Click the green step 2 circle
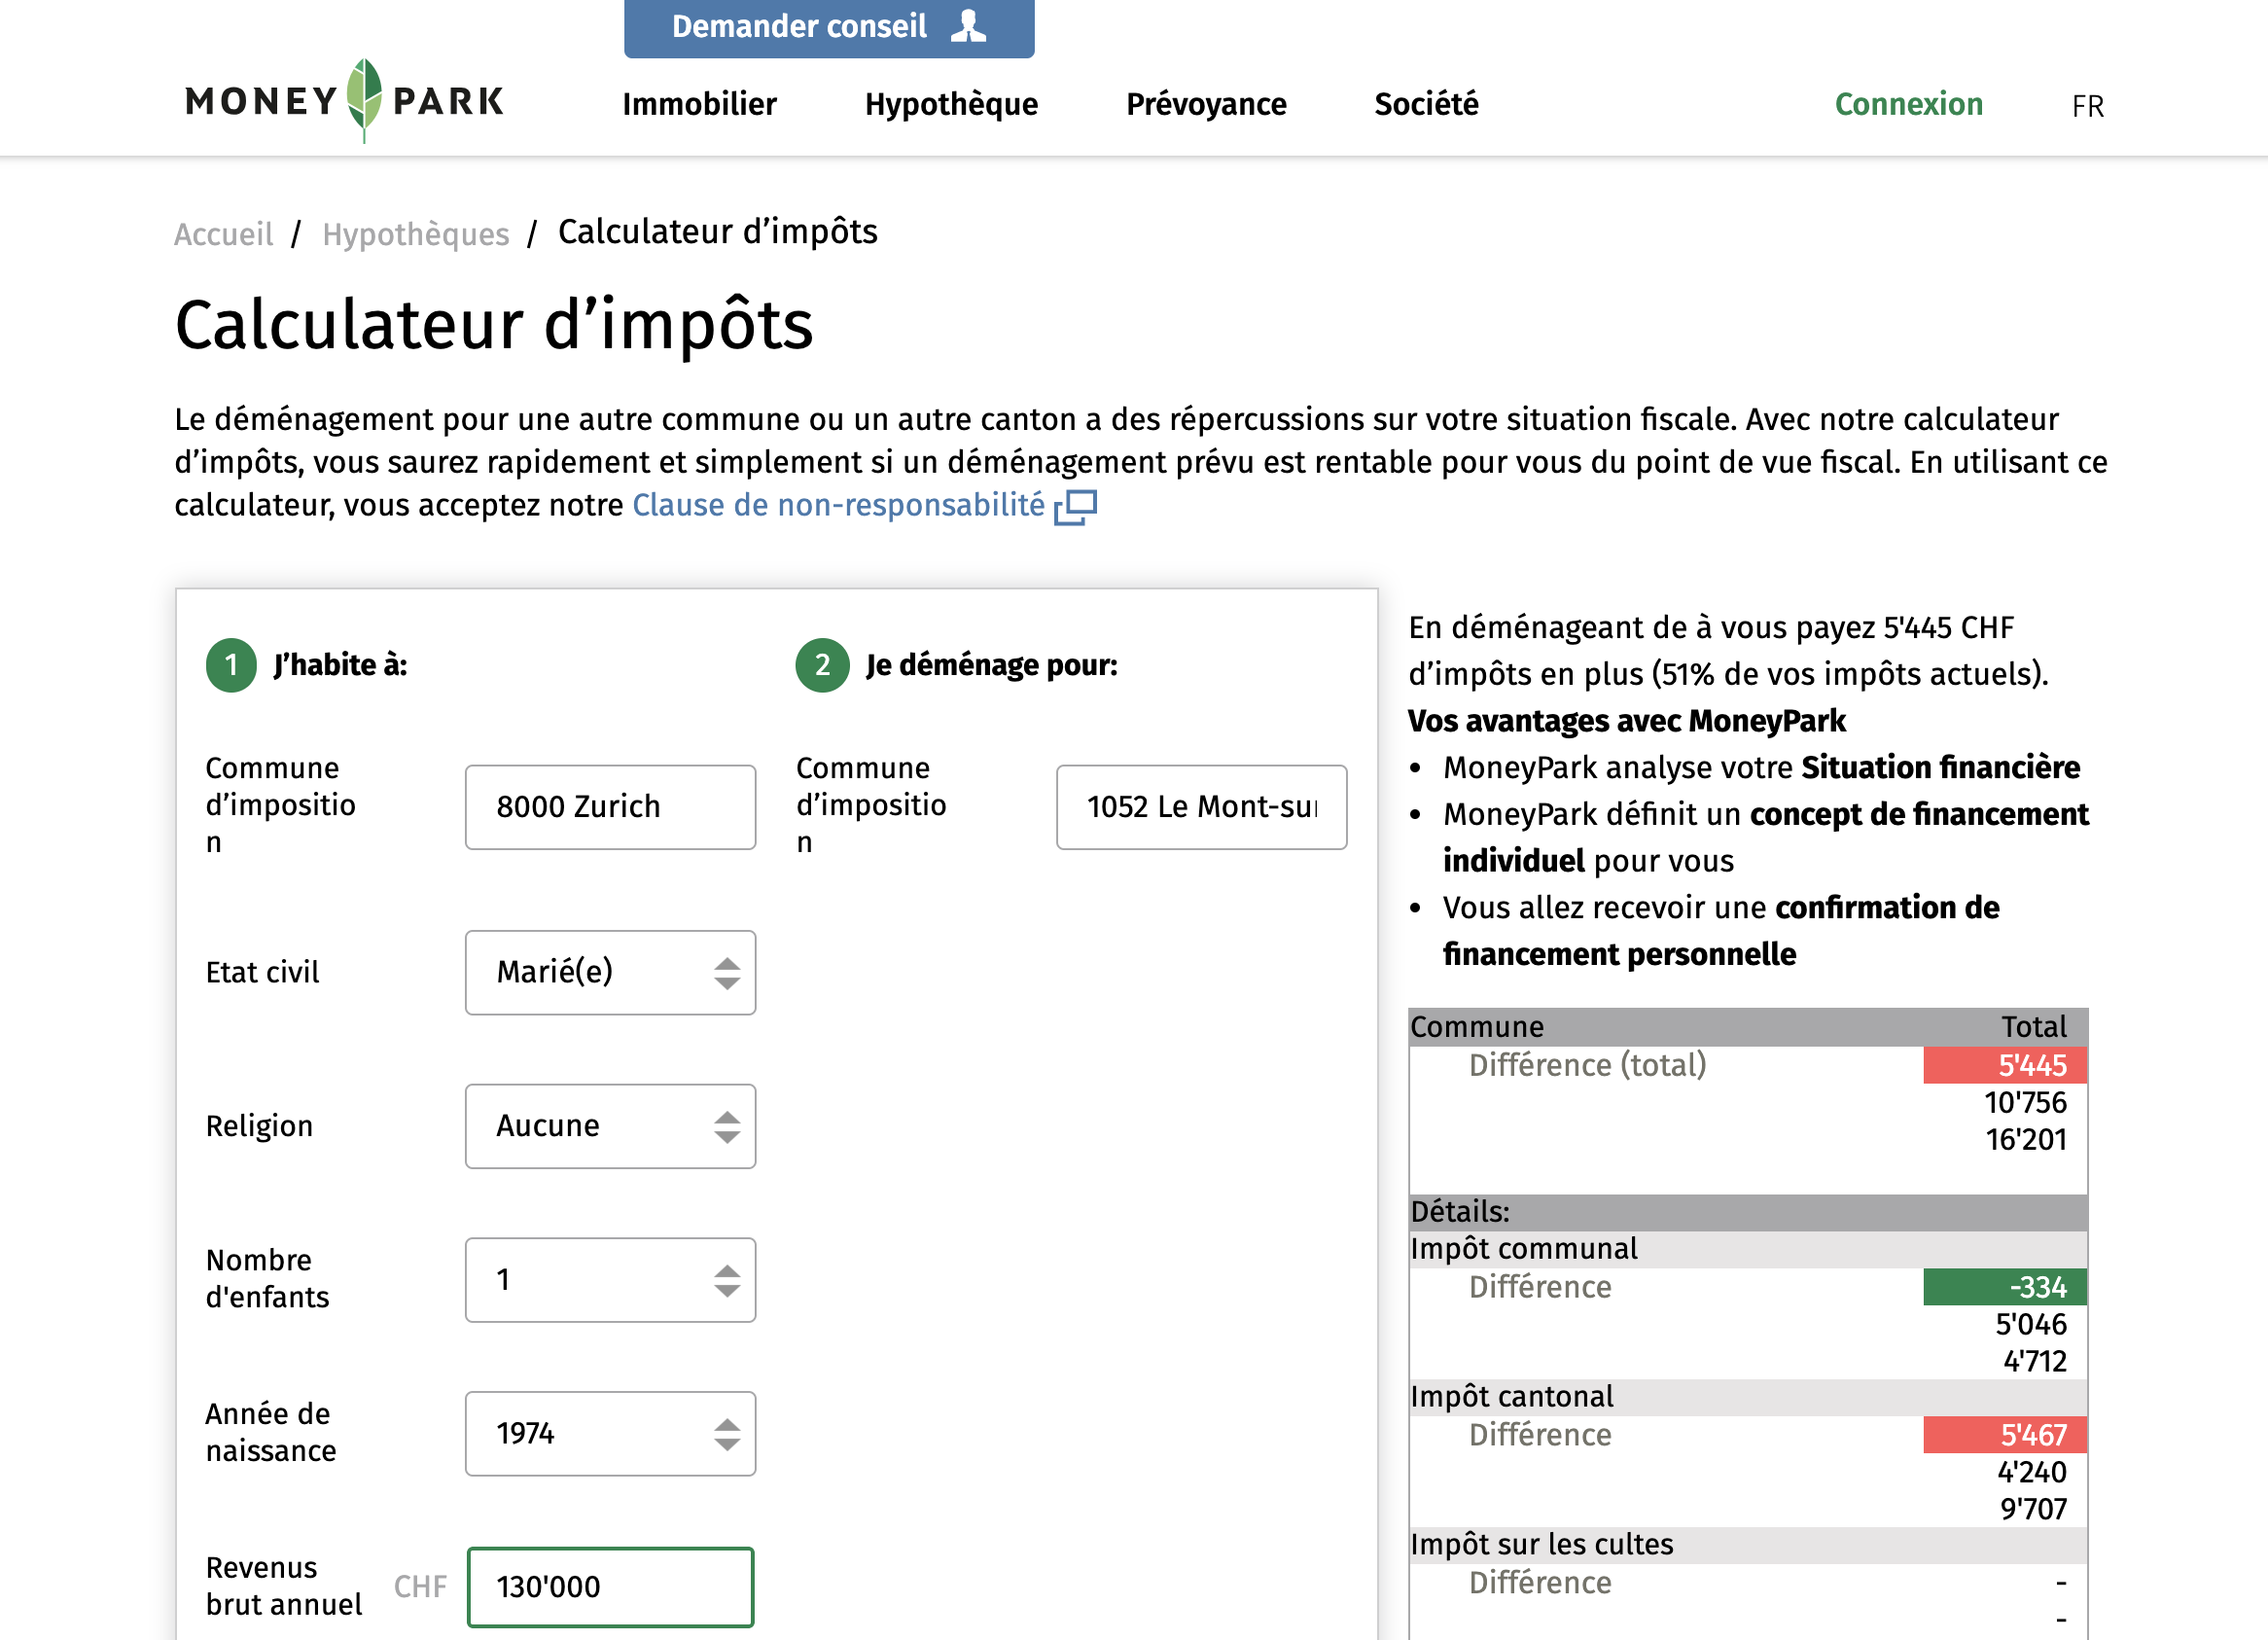This screenshot has width=2268, height=1640. [822, 665]
